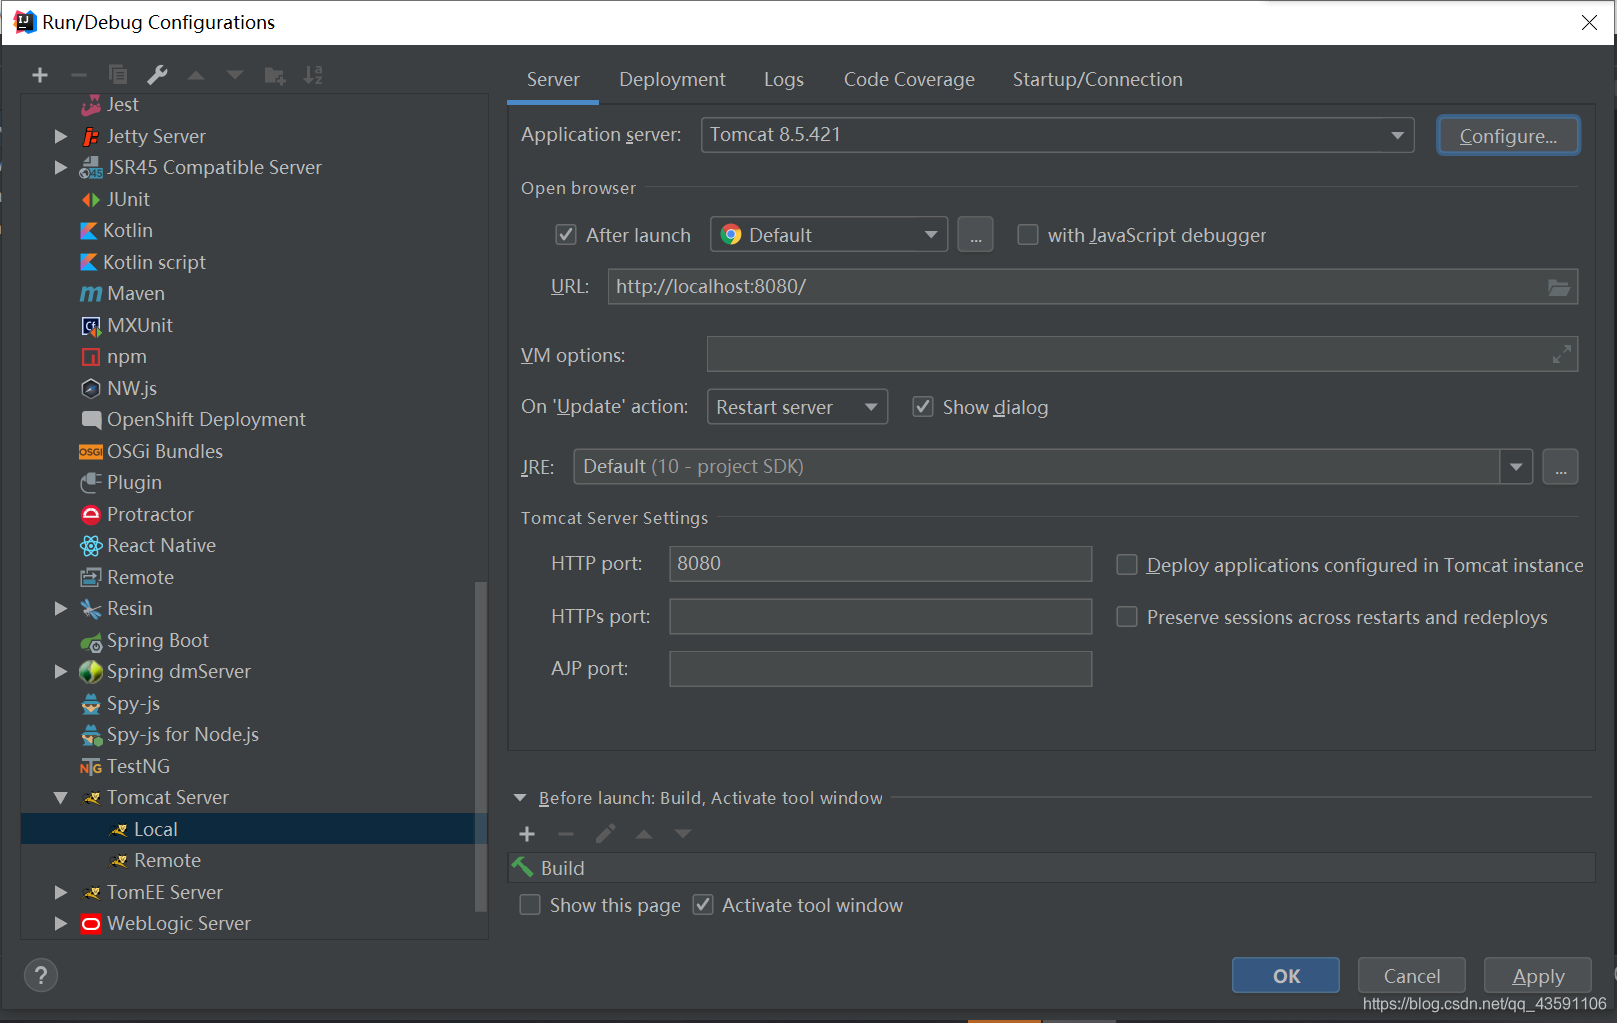Expand Spring dmServer tree node
The width and height of the screenshot is (1617, 1023).
tap(61, 671)
